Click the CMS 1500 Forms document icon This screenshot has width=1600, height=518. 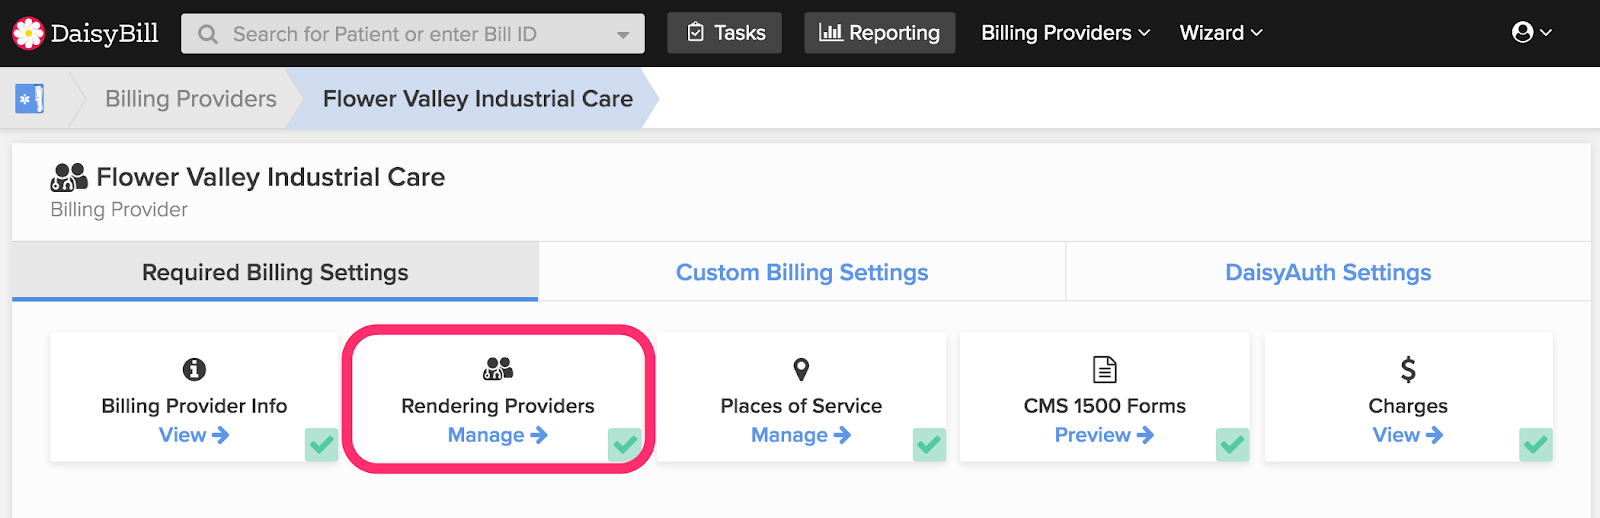click(x=1105, y=370)
